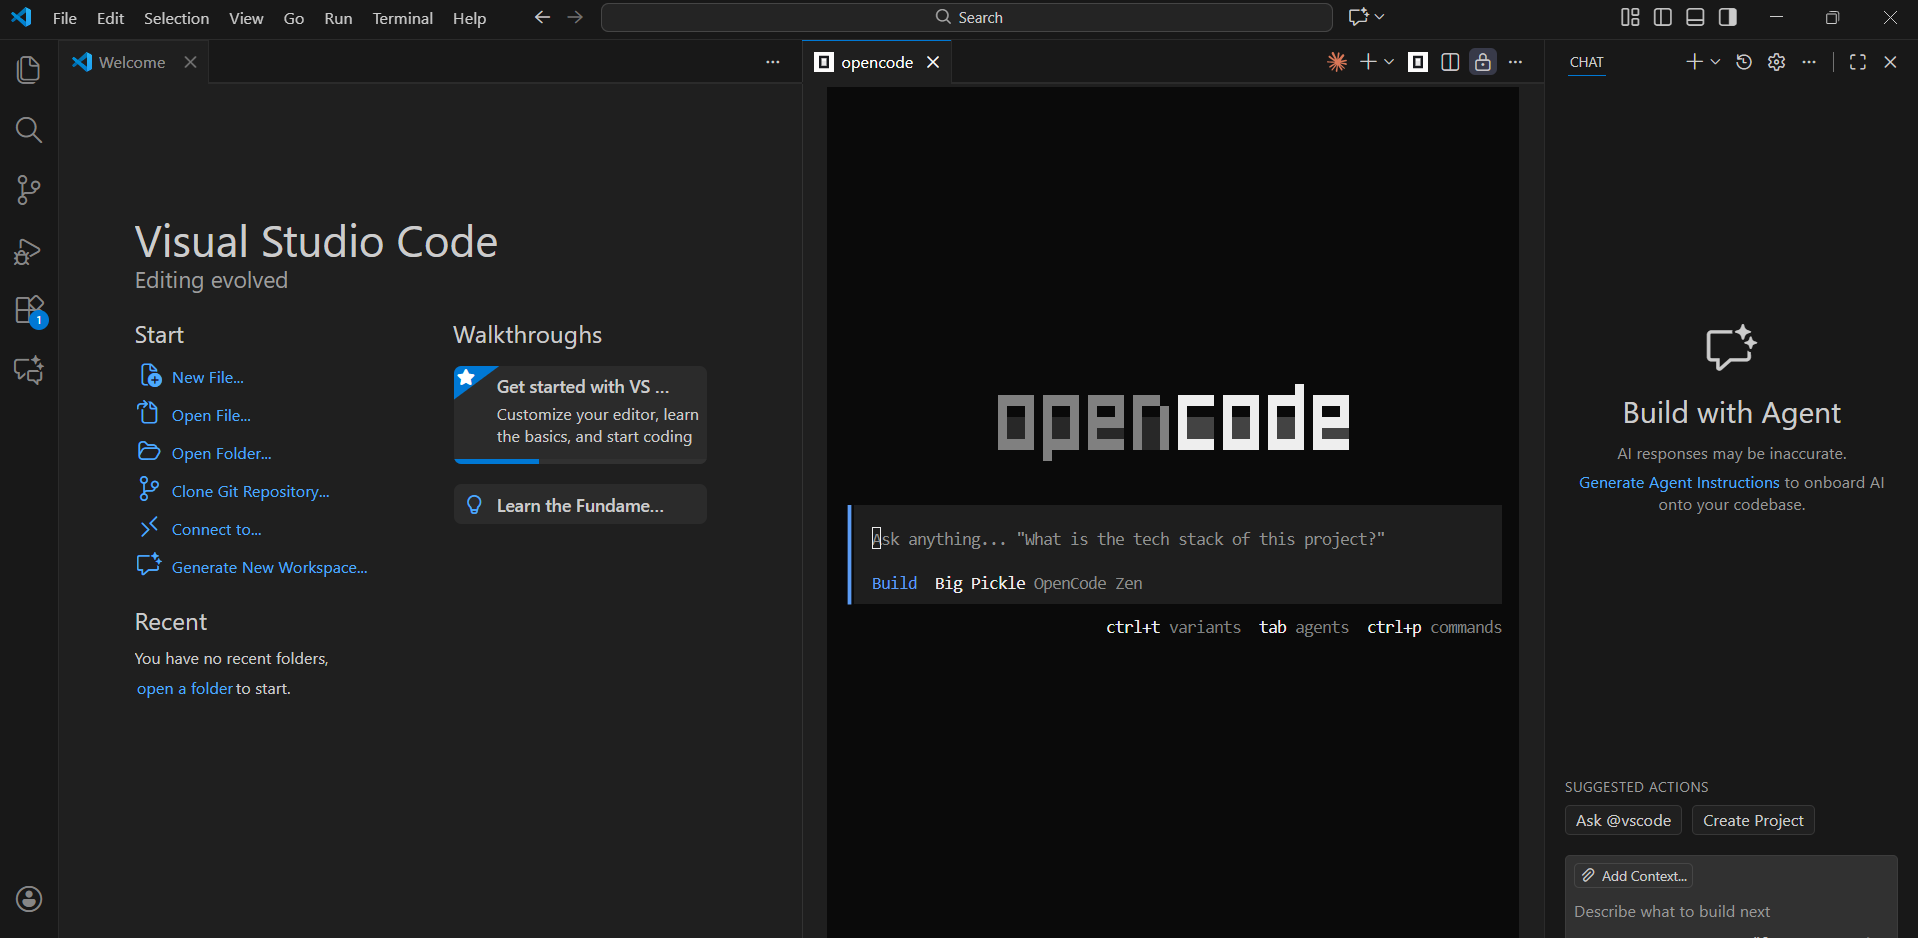Open the Edit menu

pos(110,18)
